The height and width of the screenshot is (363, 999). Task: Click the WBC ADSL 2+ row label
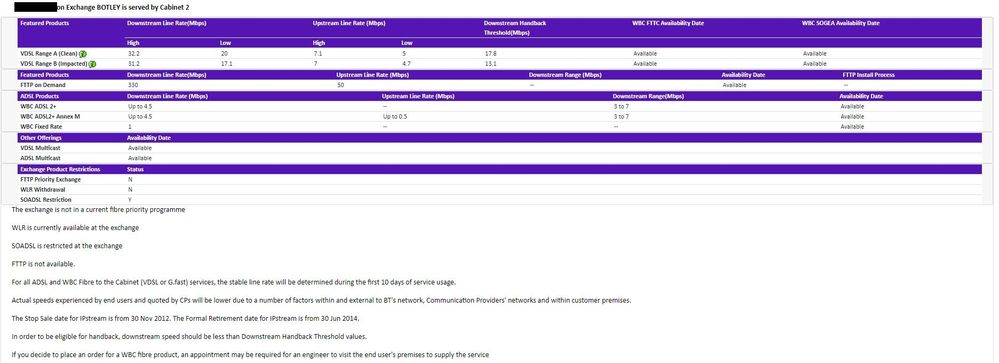[x=41, y=106]
